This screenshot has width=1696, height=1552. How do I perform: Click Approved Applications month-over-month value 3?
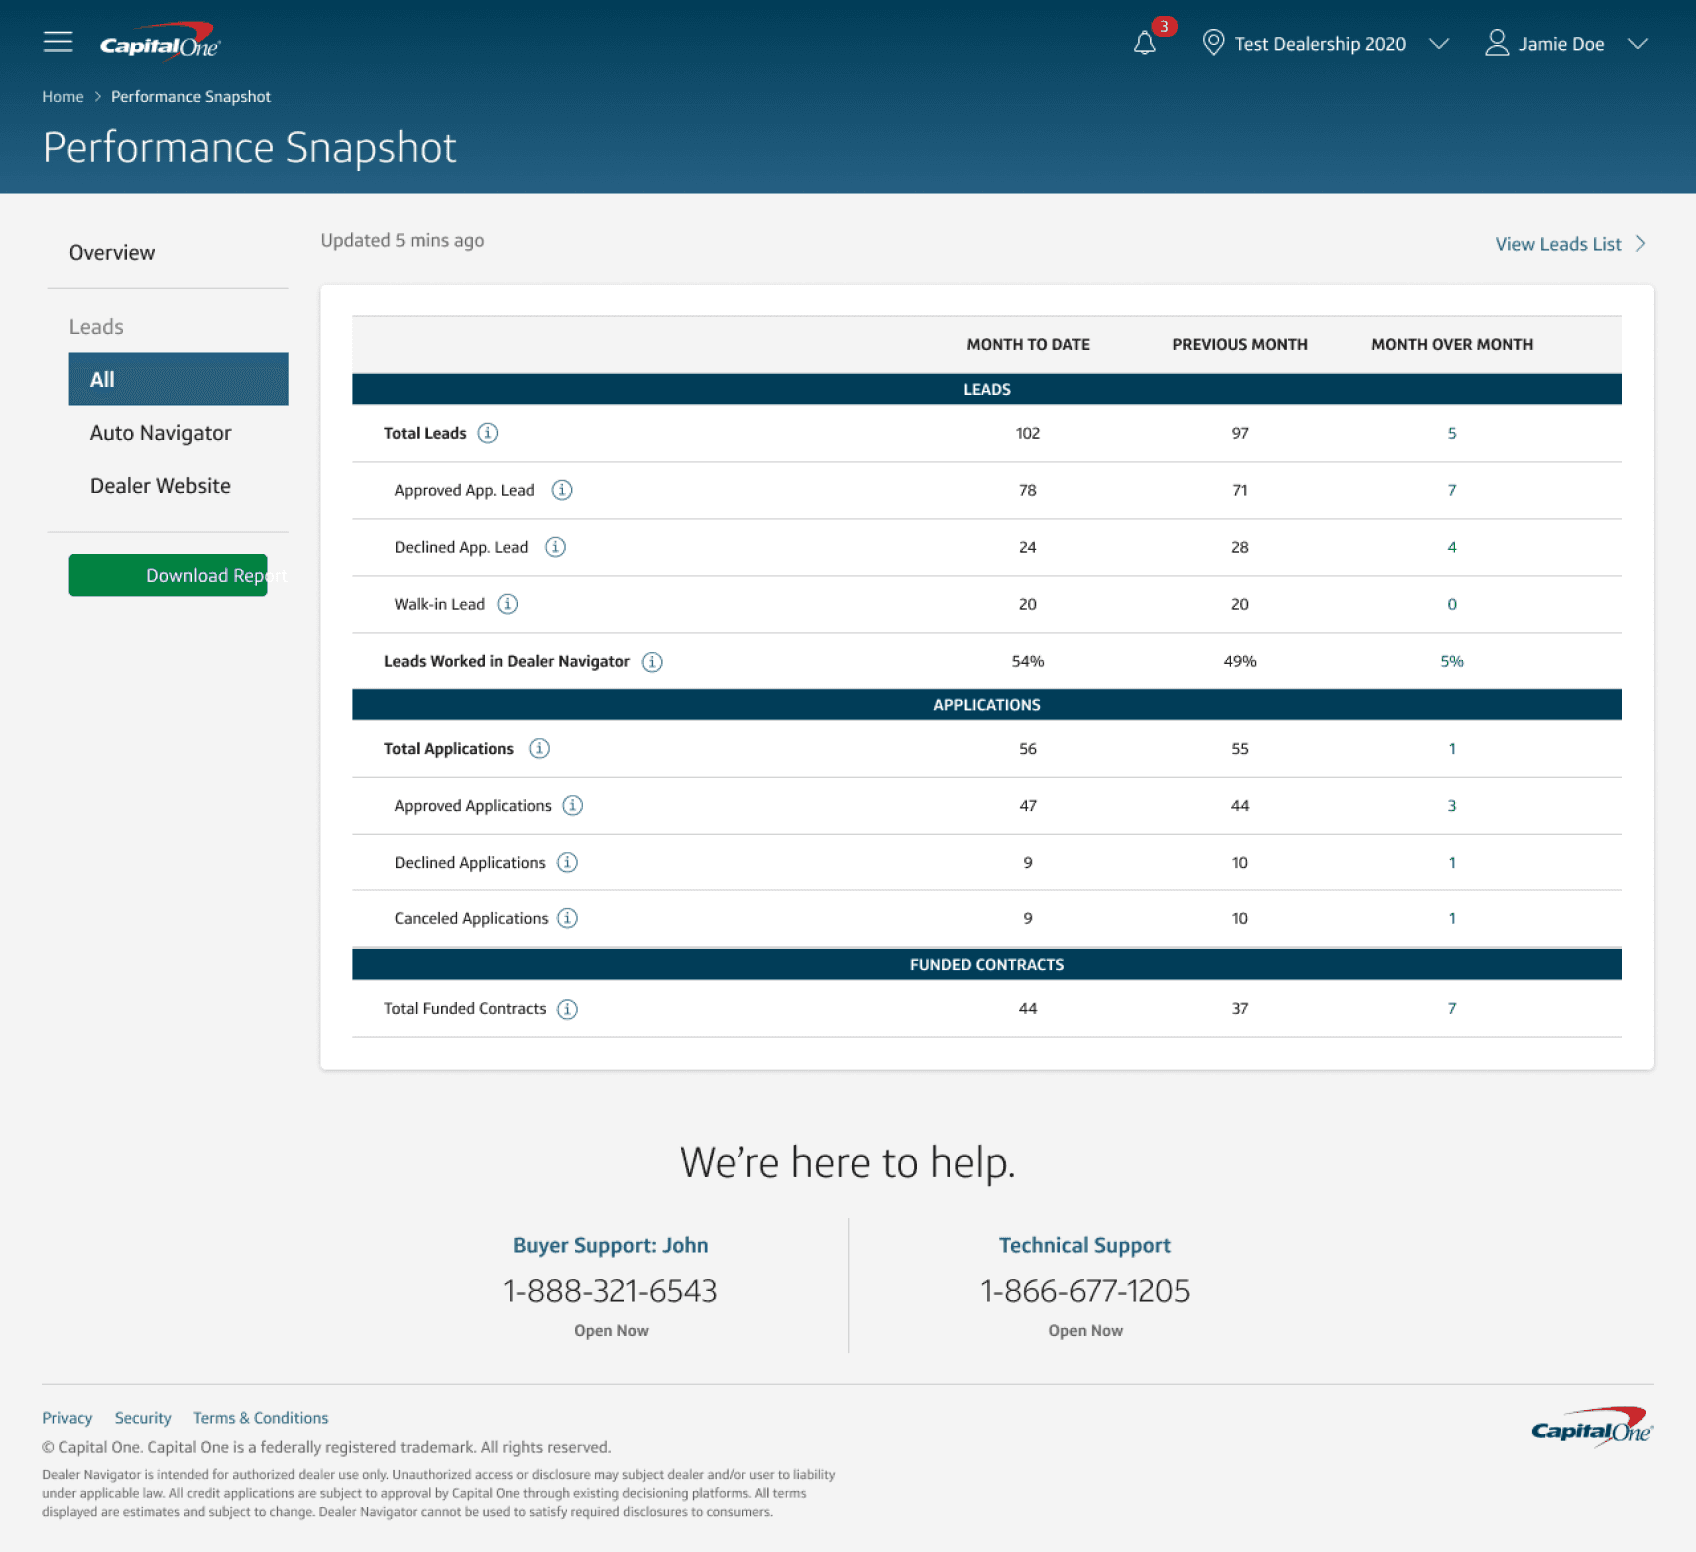pos(1452,806)
